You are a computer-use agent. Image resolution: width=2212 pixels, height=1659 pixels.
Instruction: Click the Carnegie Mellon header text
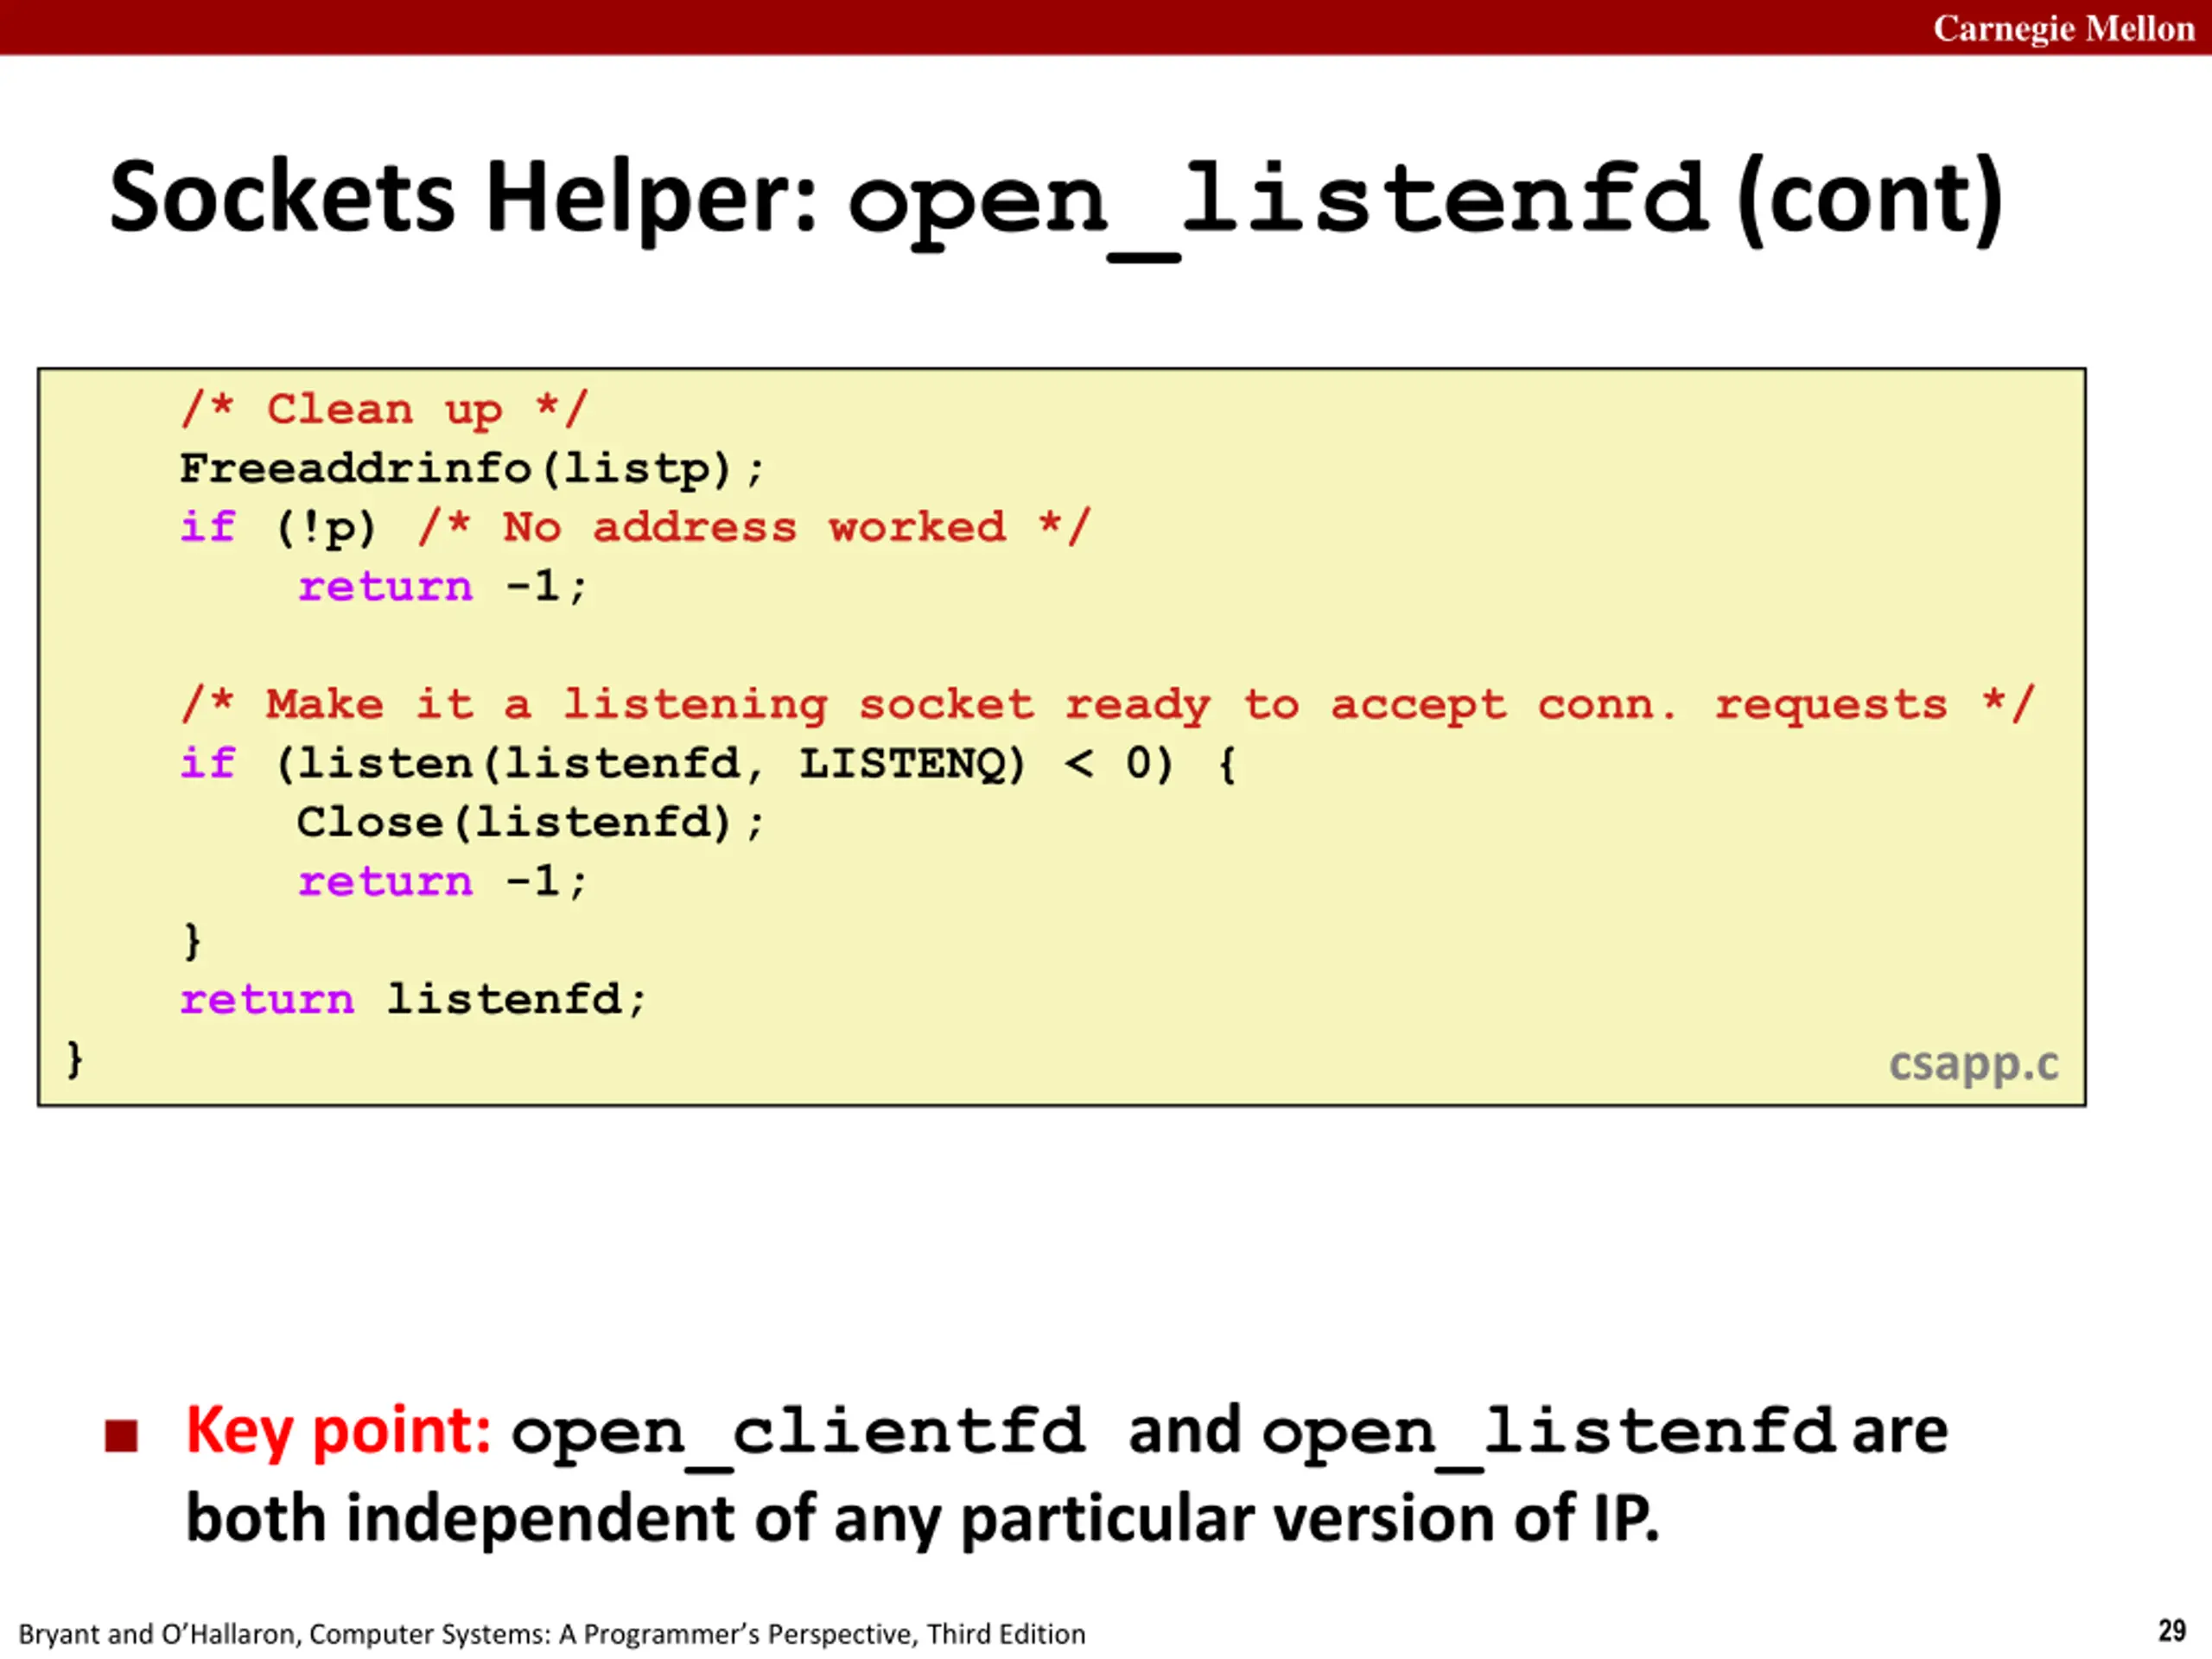(2063, 28)
